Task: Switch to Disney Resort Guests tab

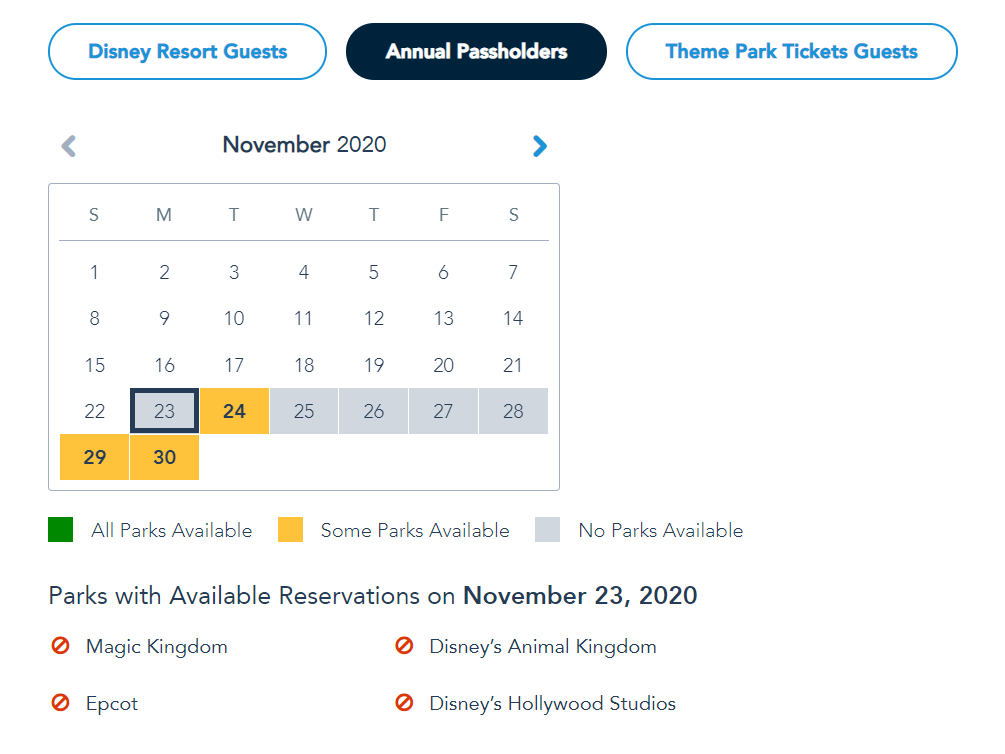Action: click(187, 51)
